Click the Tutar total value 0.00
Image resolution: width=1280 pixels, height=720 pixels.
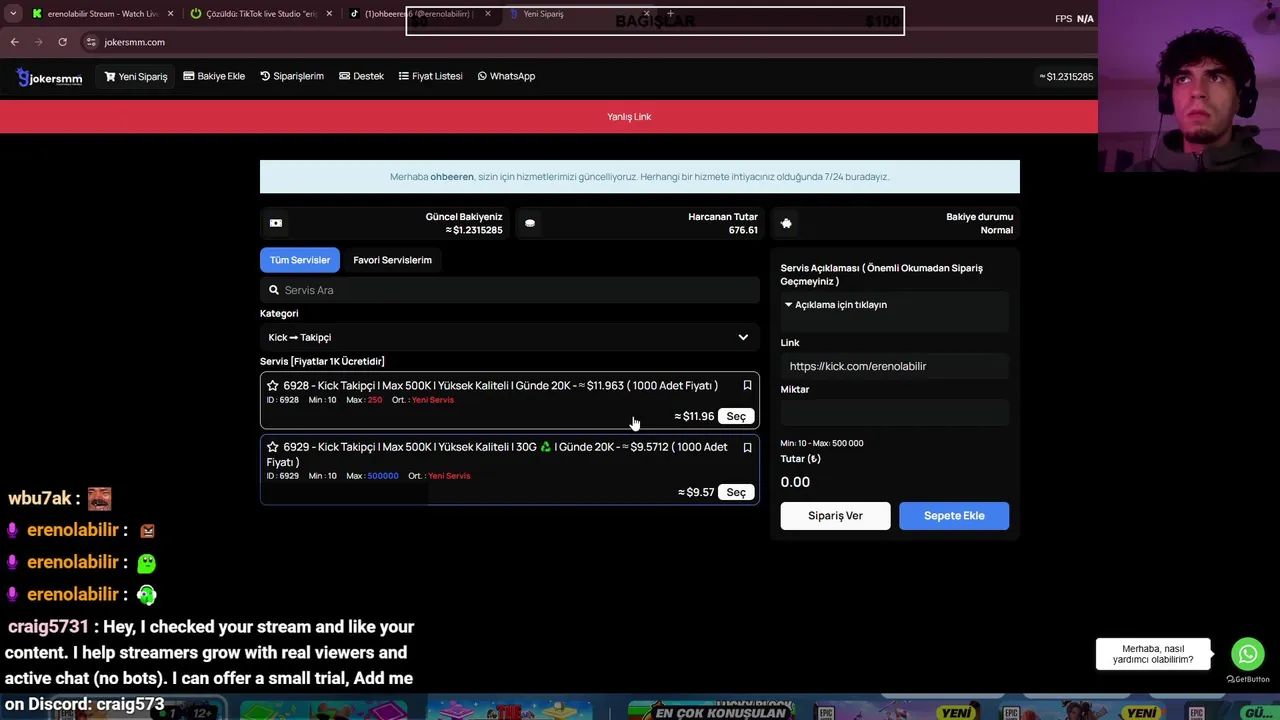pyautogui.click(x=795, y=482)
